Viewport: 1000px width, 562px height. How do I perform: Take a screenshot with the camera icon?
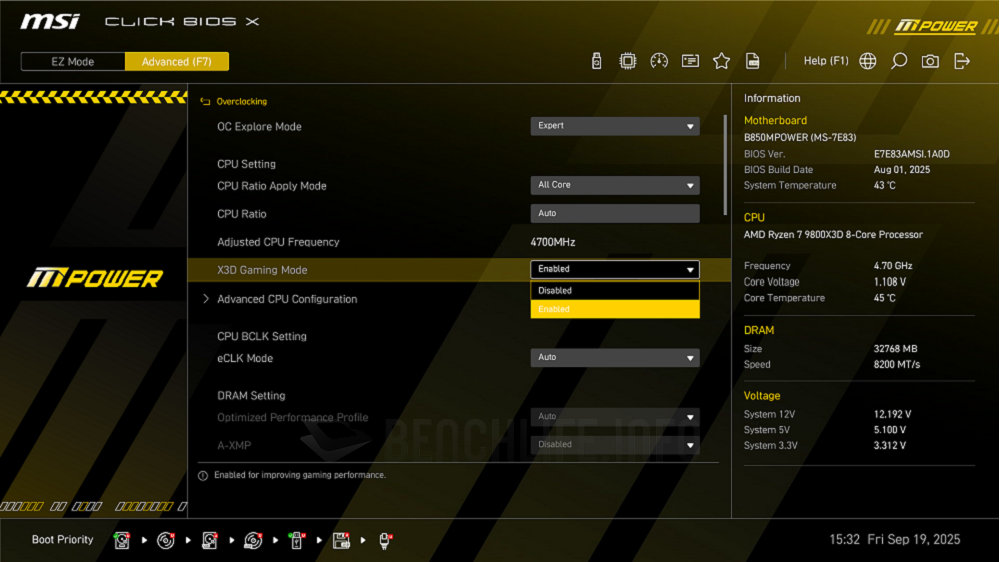coord(930,61)
